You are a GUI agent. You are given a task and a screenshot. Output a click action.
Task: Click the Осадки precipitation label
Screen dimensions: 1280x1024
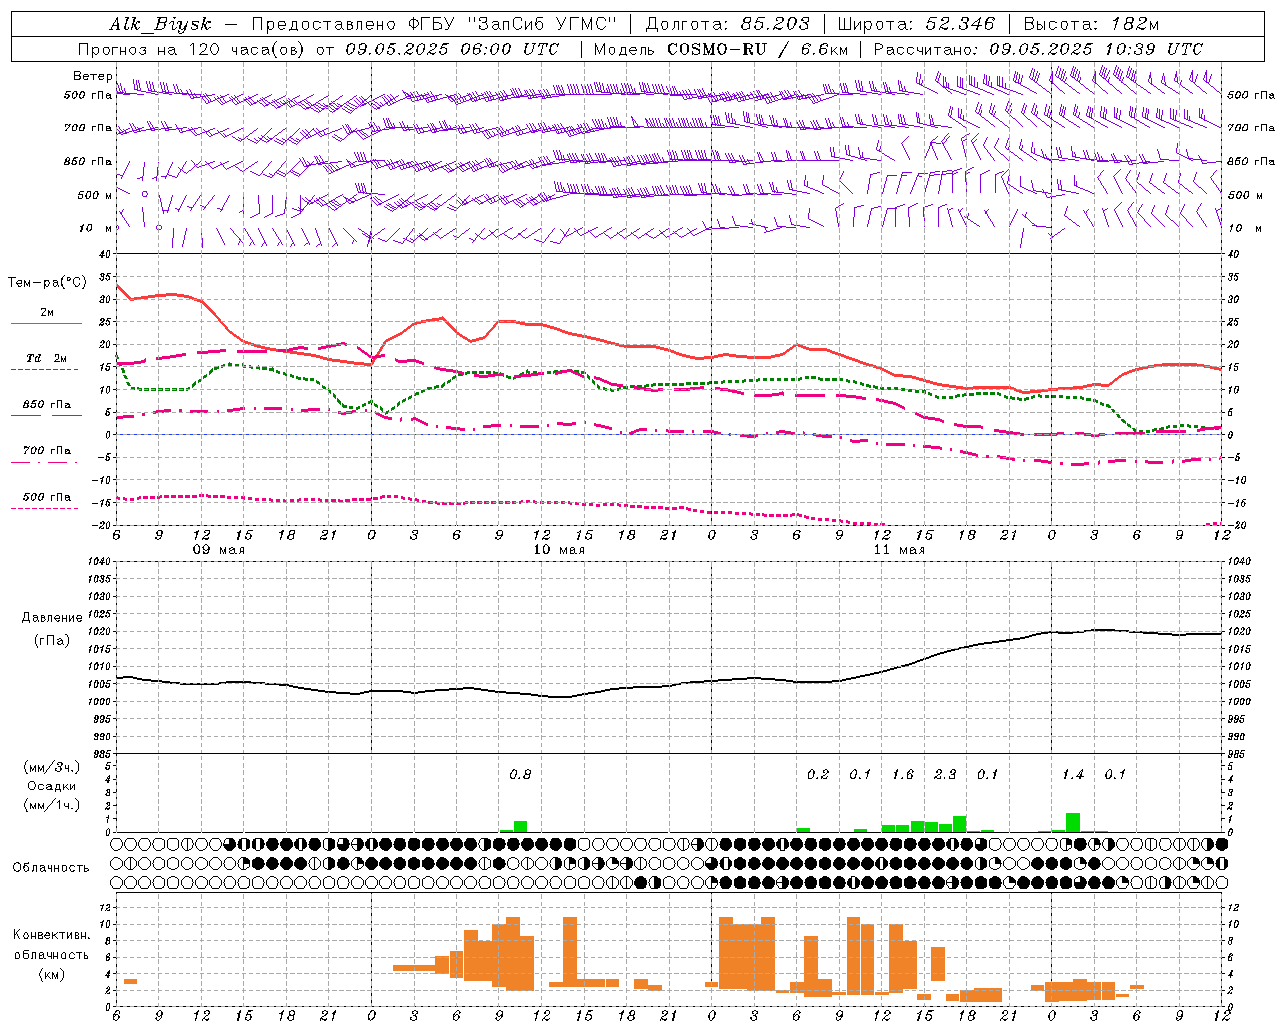(52, 786)
